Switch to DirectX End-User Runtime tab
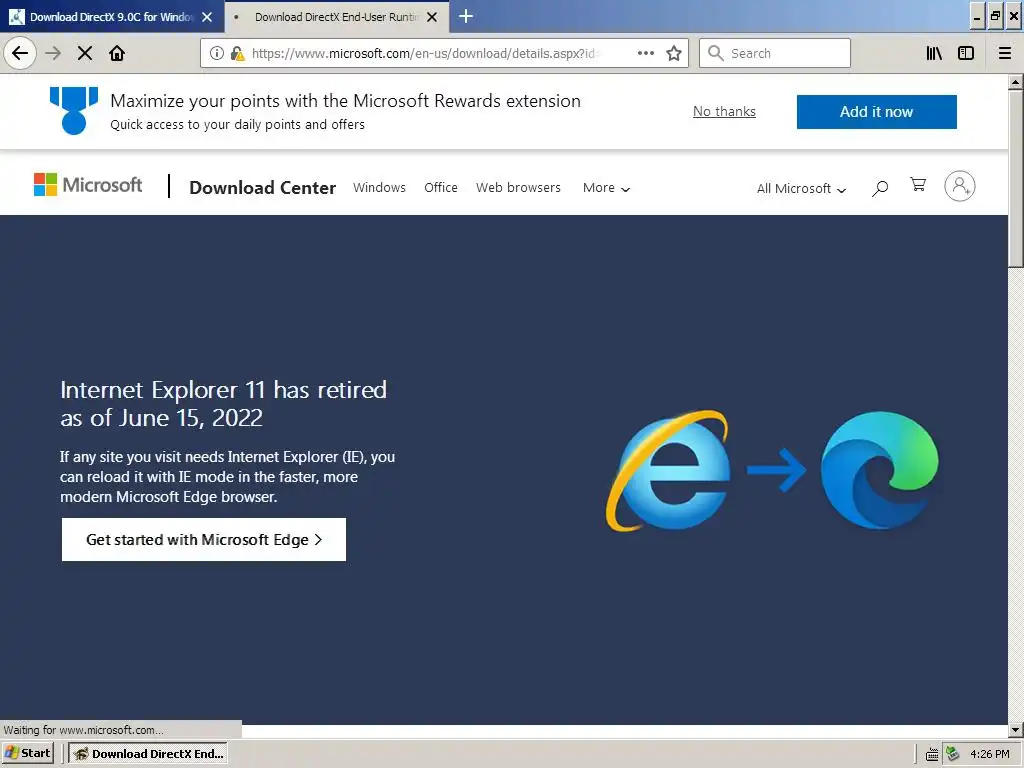 [x=336, y=17]
